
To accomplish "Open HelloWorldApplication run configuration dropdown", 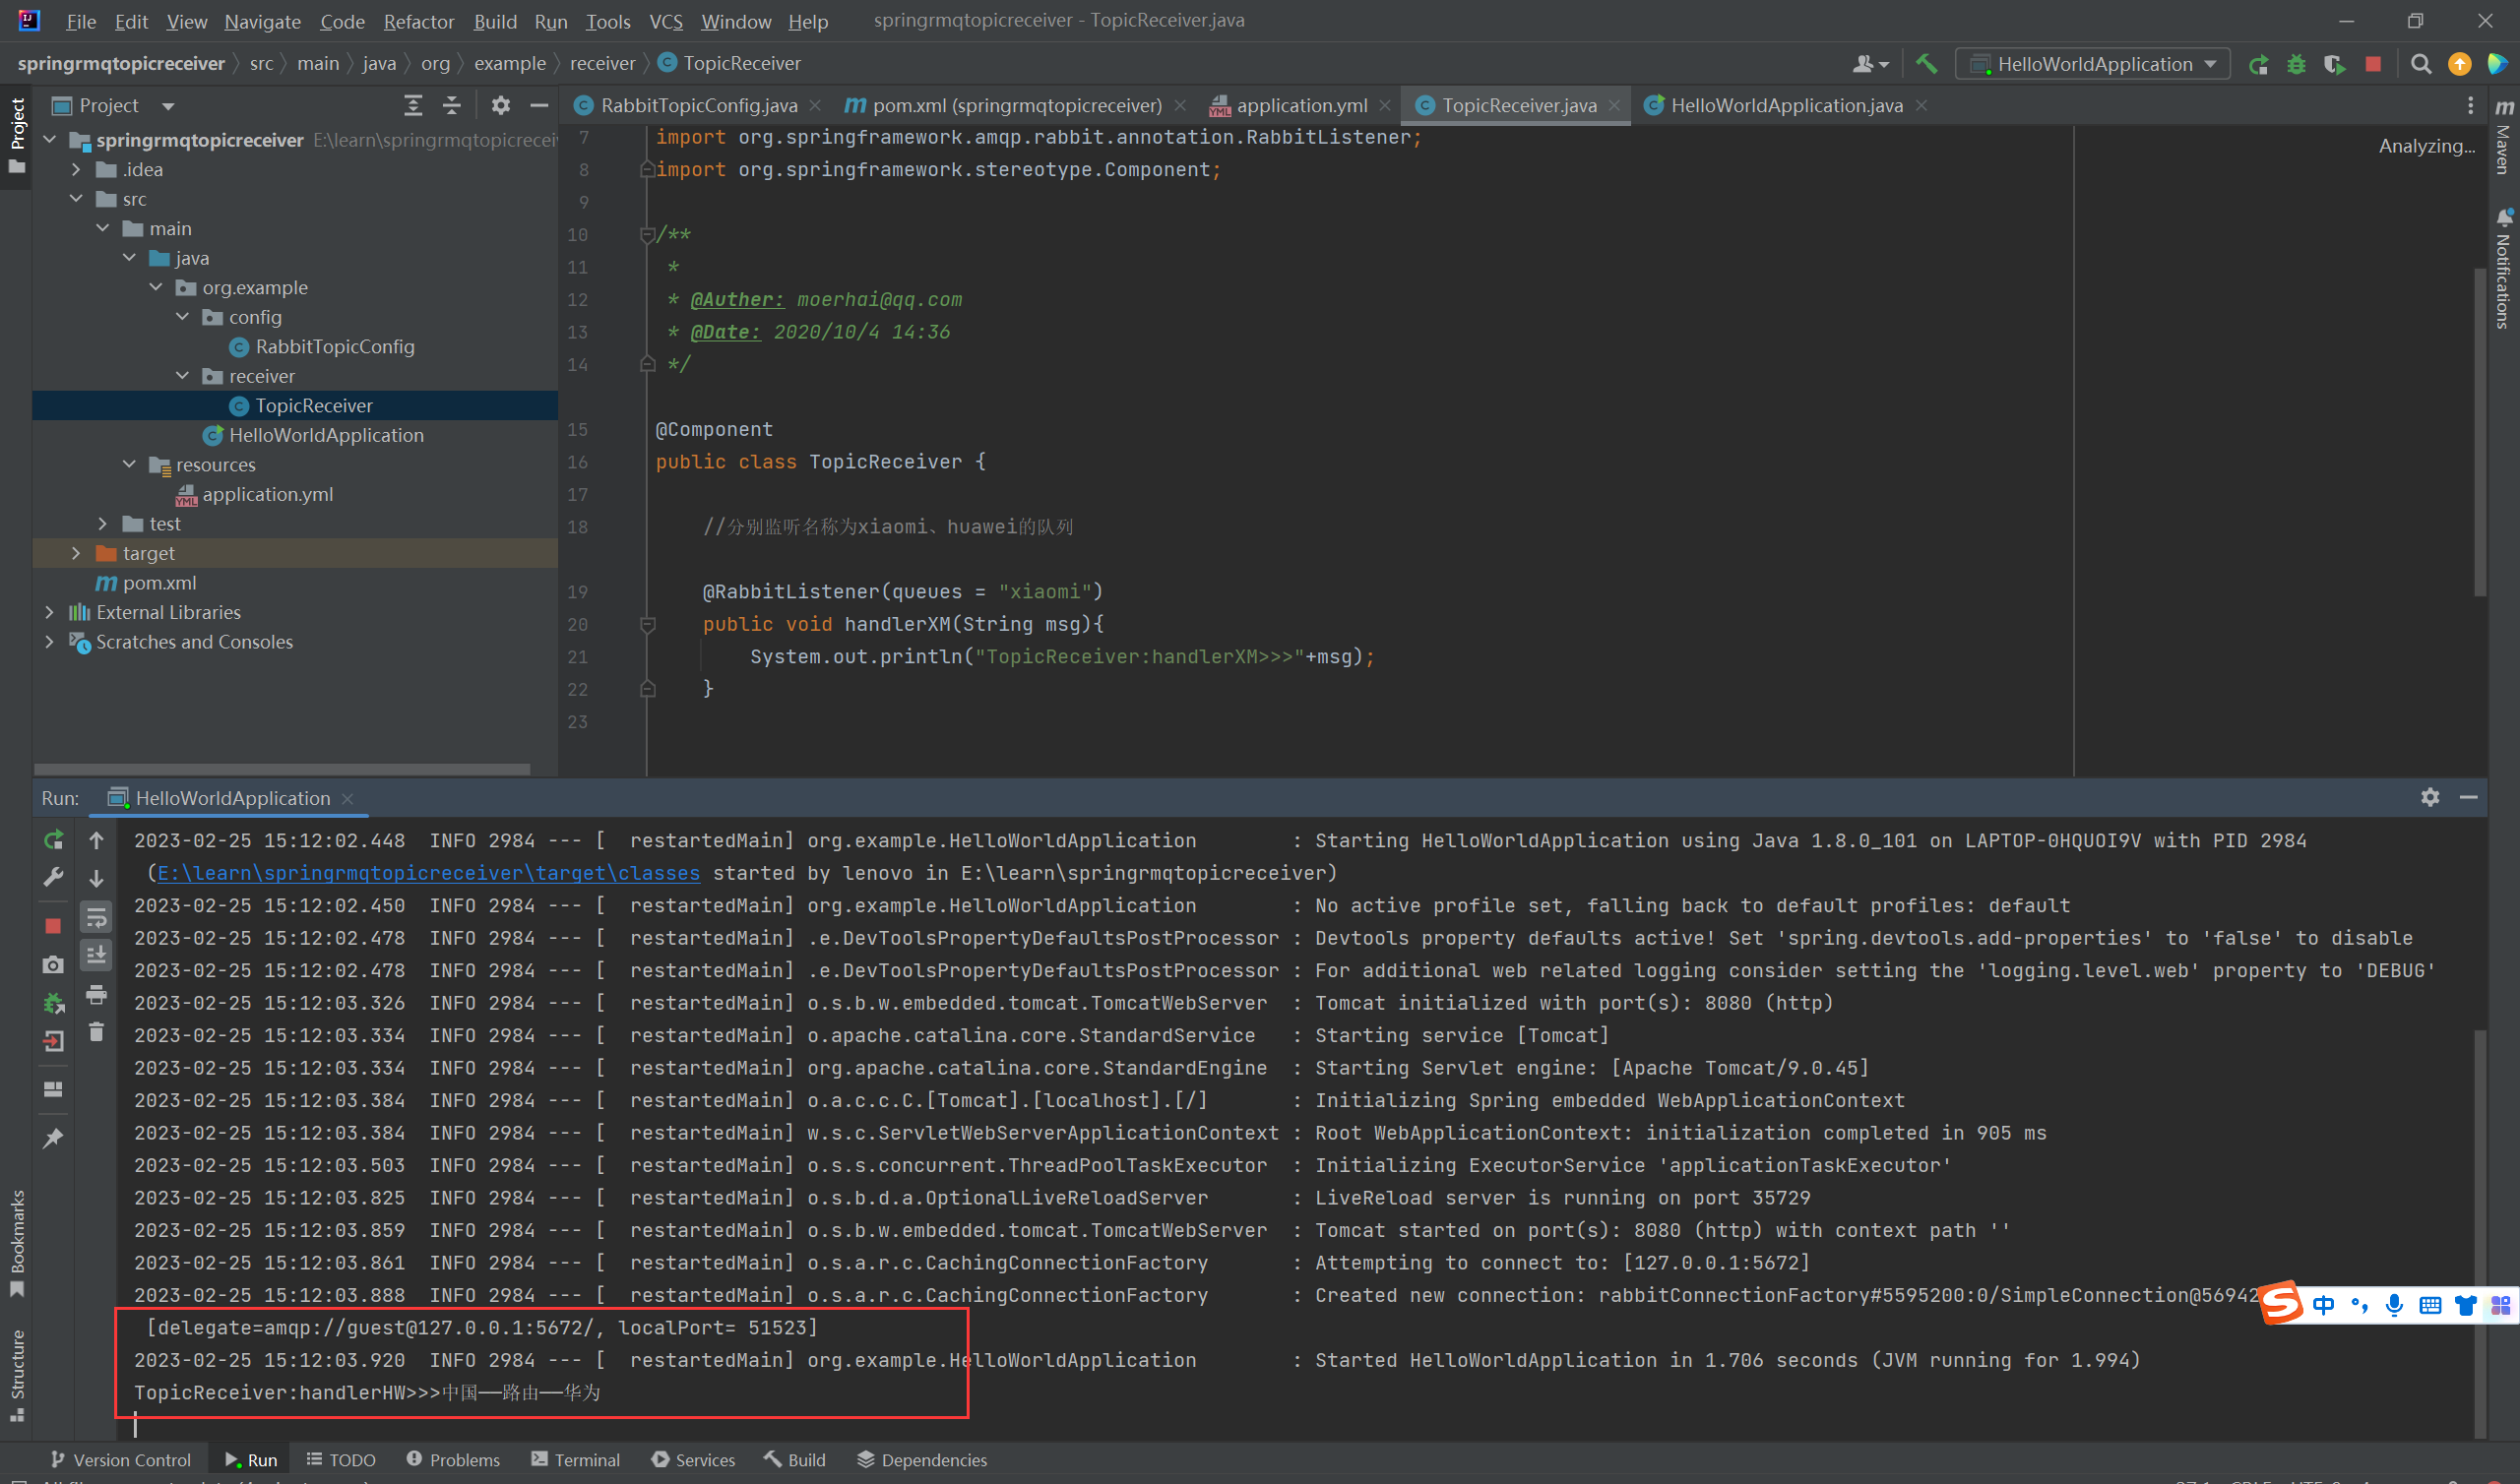I will coord(2093,64).
